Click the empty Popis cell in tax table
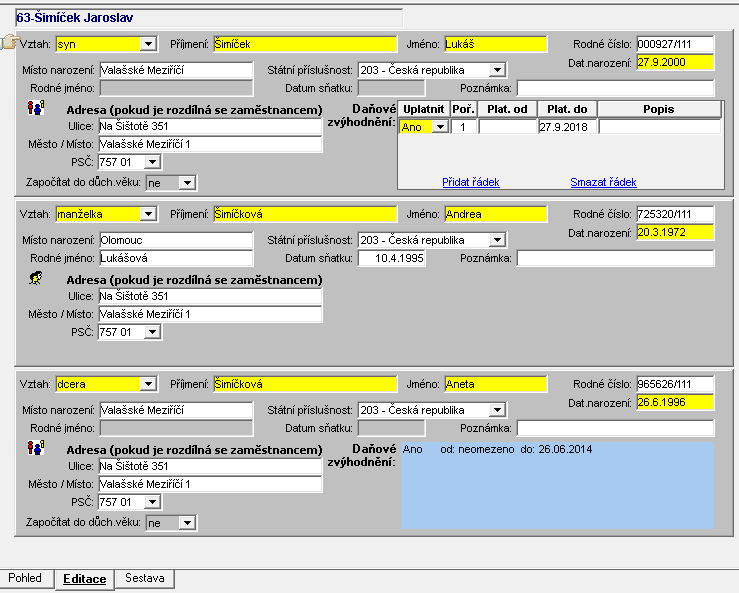The height and width of the screenshot is (593, 739). click(659, 127)
